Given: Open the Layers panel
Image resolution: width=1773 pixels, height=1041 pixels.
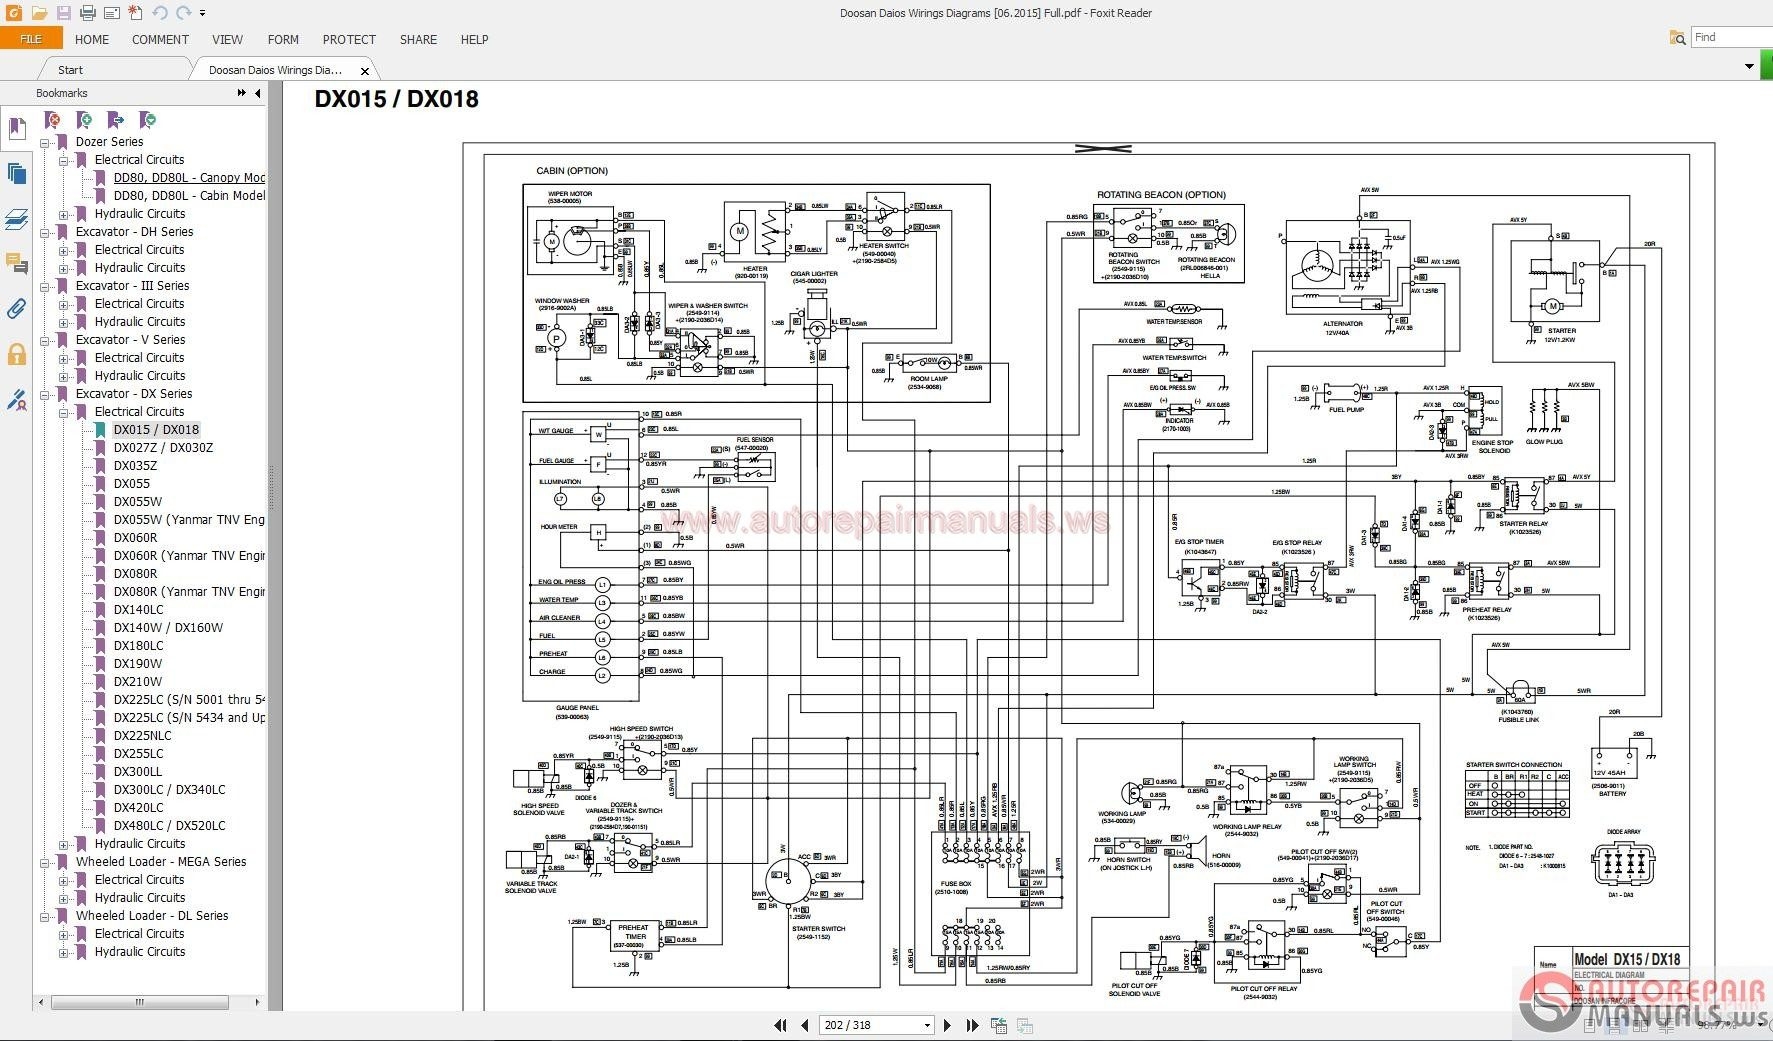Looking at the screenshot, I should pyautogui.click(x=17, y=218).
